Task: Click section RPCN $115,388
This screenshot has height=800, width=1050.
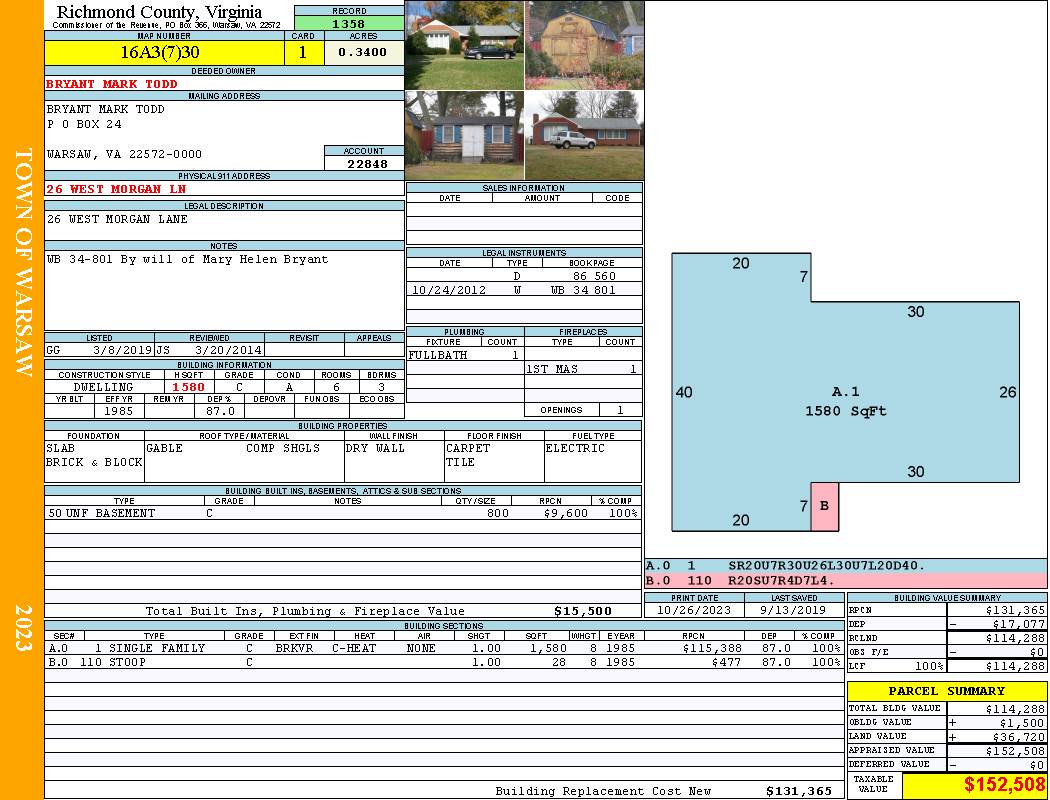Action: pyautogui.click(x=712, y=648)
